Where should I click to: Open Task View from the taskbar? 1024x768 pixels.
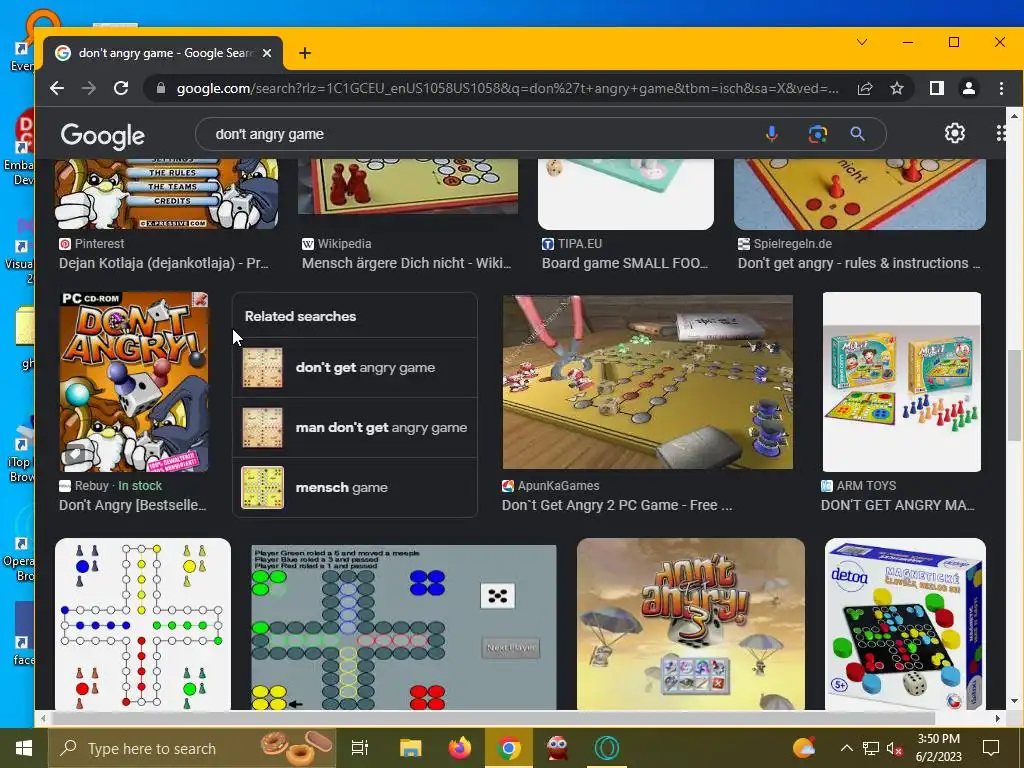(x=360, y=748)
